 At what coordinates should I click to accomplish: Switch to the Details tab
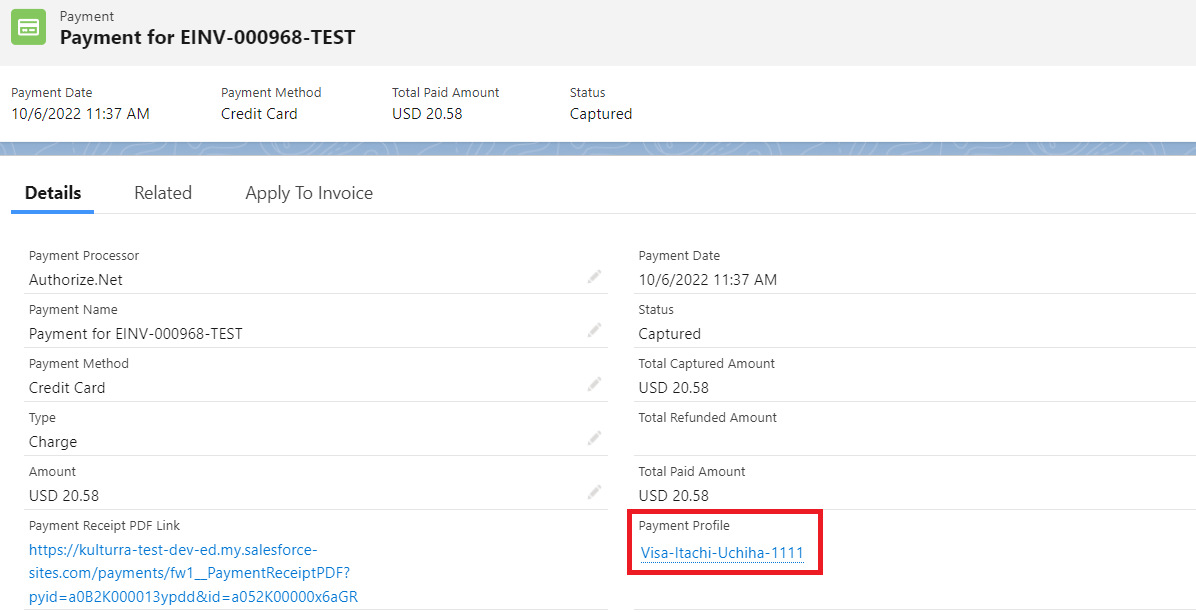click(x=53, y=193)
